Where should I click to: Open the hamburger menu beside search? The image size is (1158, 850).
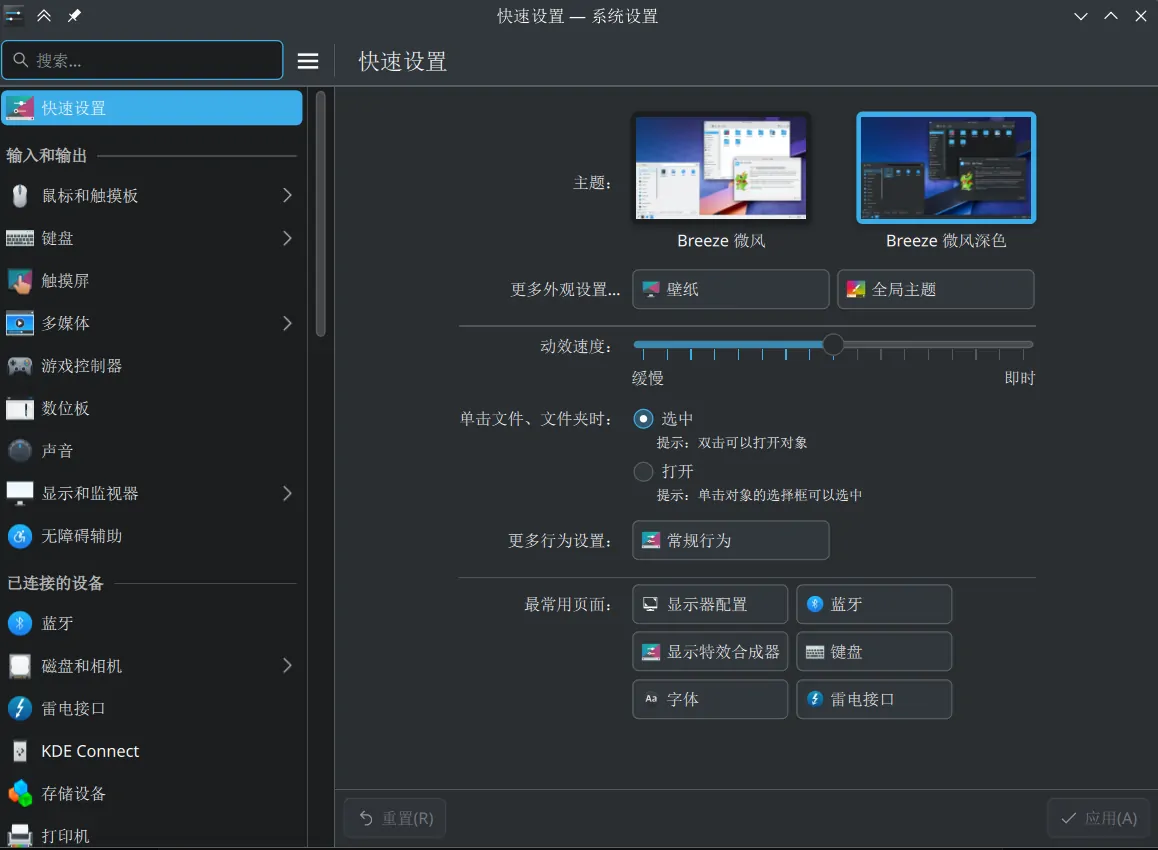(x=307, y=60)
